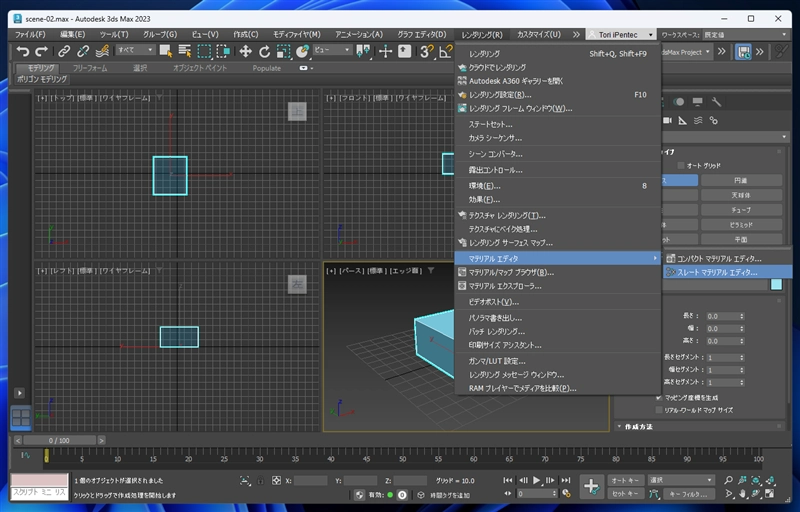Expand object category dropdown in Create panel

tap(724, 137)
